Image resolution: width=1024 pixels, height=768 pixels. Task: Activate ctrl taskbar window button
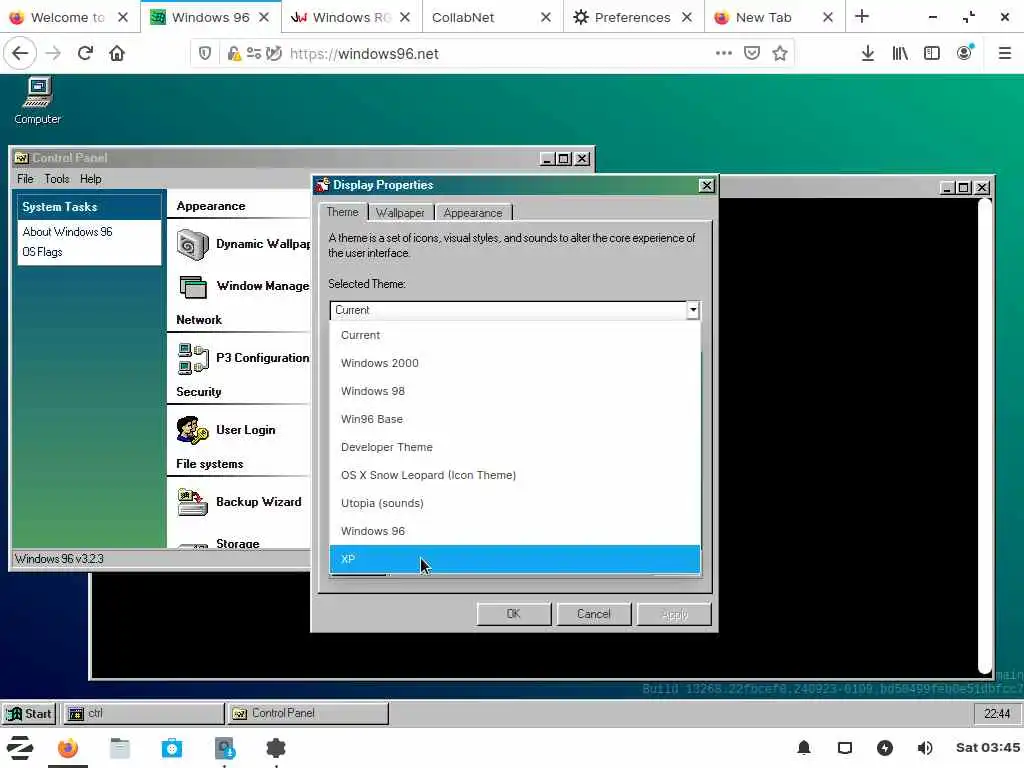pos(144,714)
